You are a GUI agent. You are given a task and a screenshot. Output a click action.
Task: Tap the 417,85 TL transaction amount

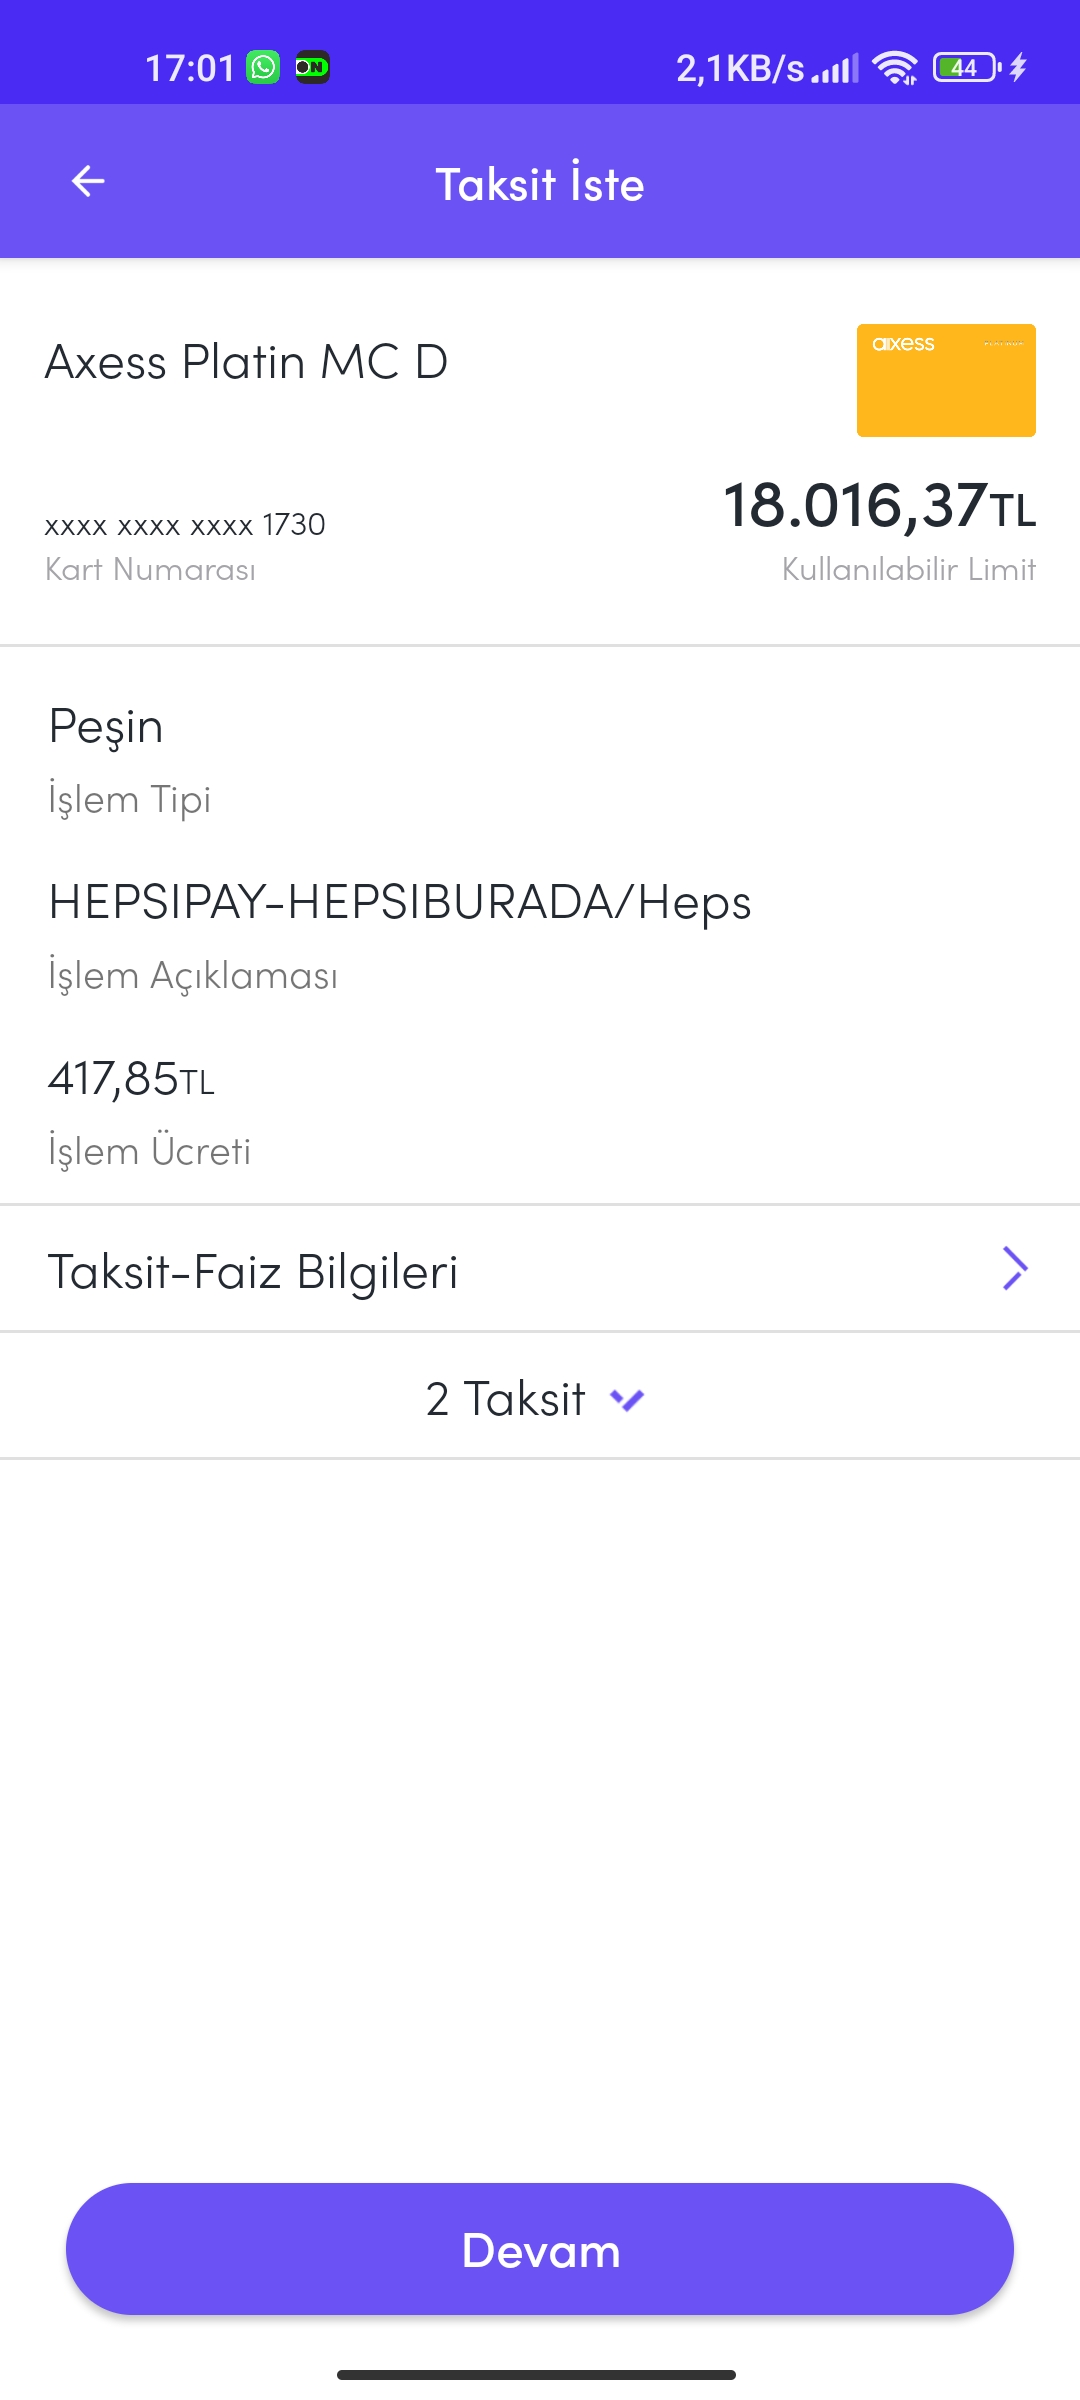click(x=132, y=1080)
